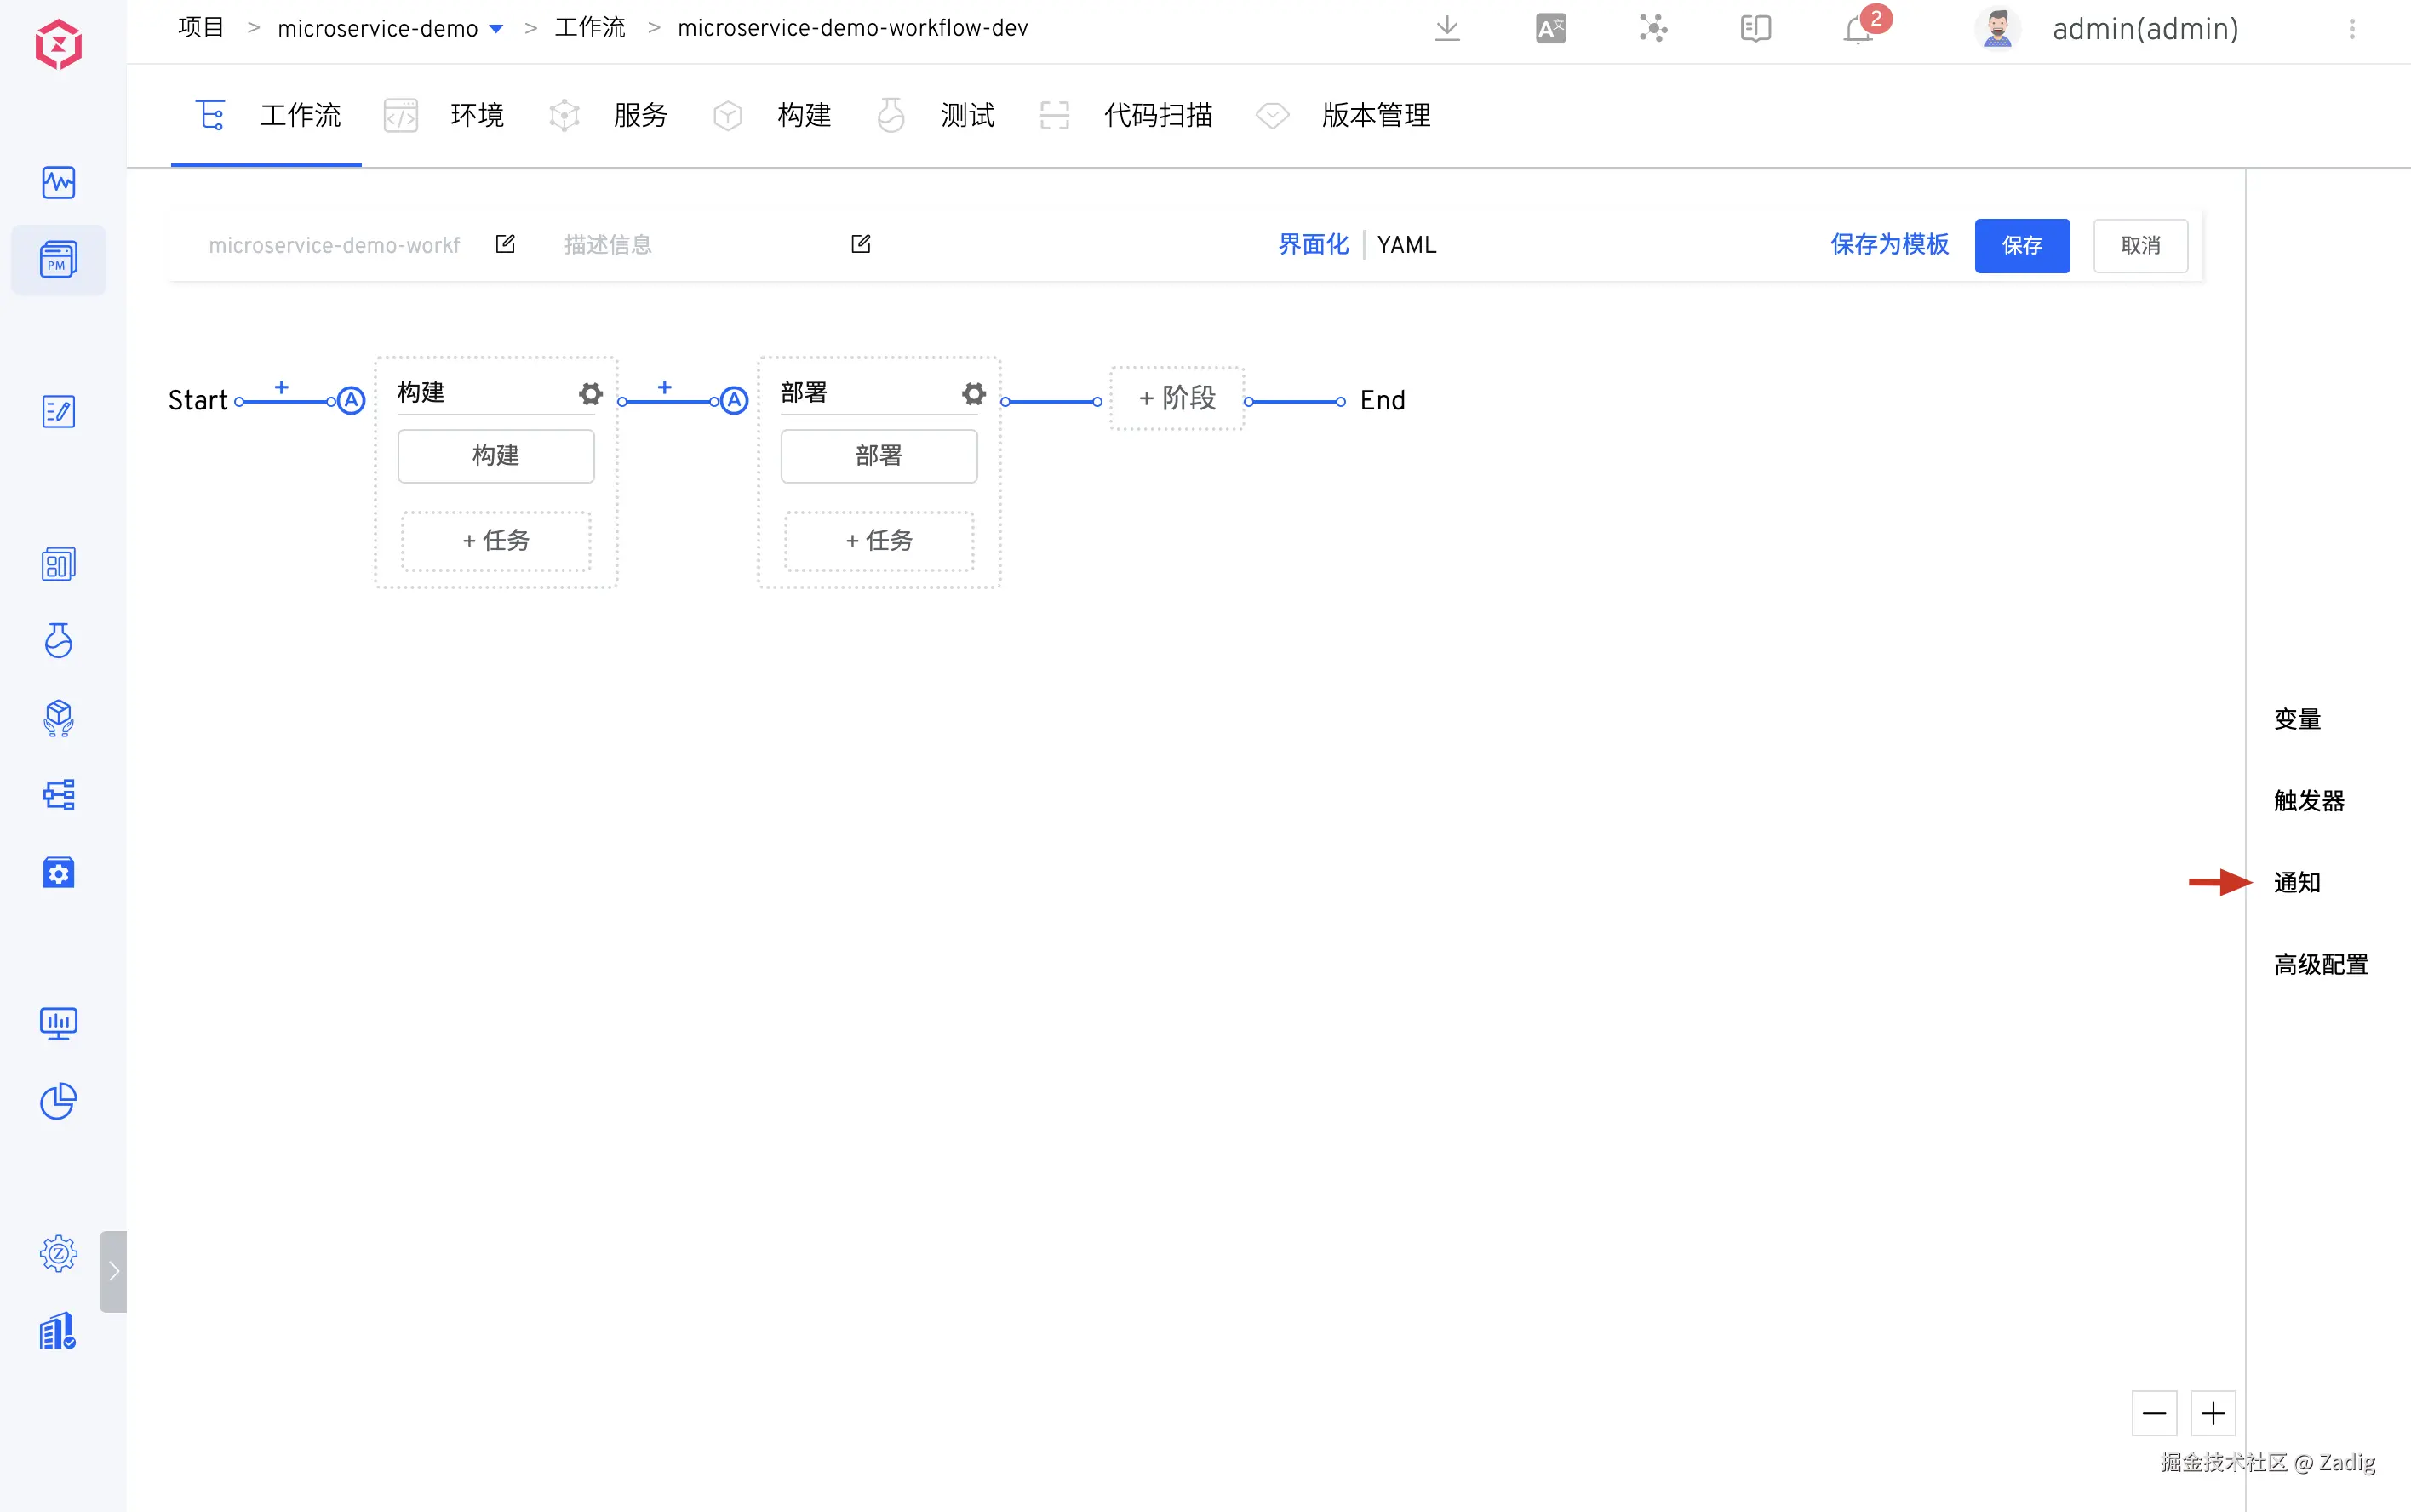Toggle approval circle before 部署 stage
Image resolution: width=2411 pixels, height=1512 pixels.
tap(734, 401)
